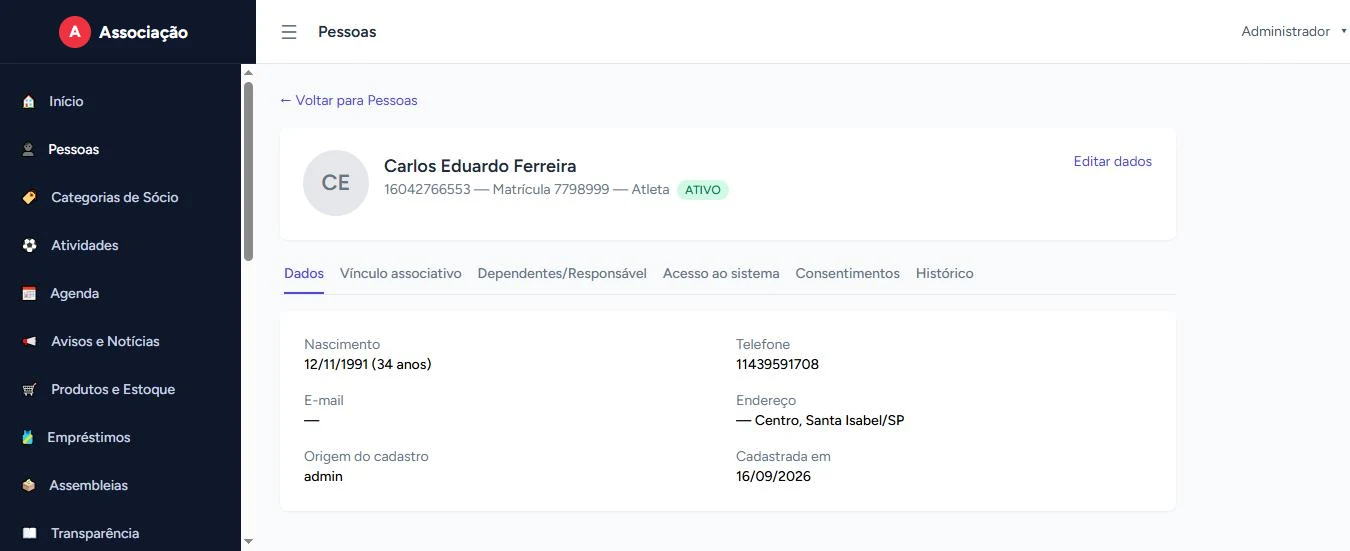This screenshot has height=551, width=1350.
Task: Click the Pessoas page header title
Action: [347, 32]
